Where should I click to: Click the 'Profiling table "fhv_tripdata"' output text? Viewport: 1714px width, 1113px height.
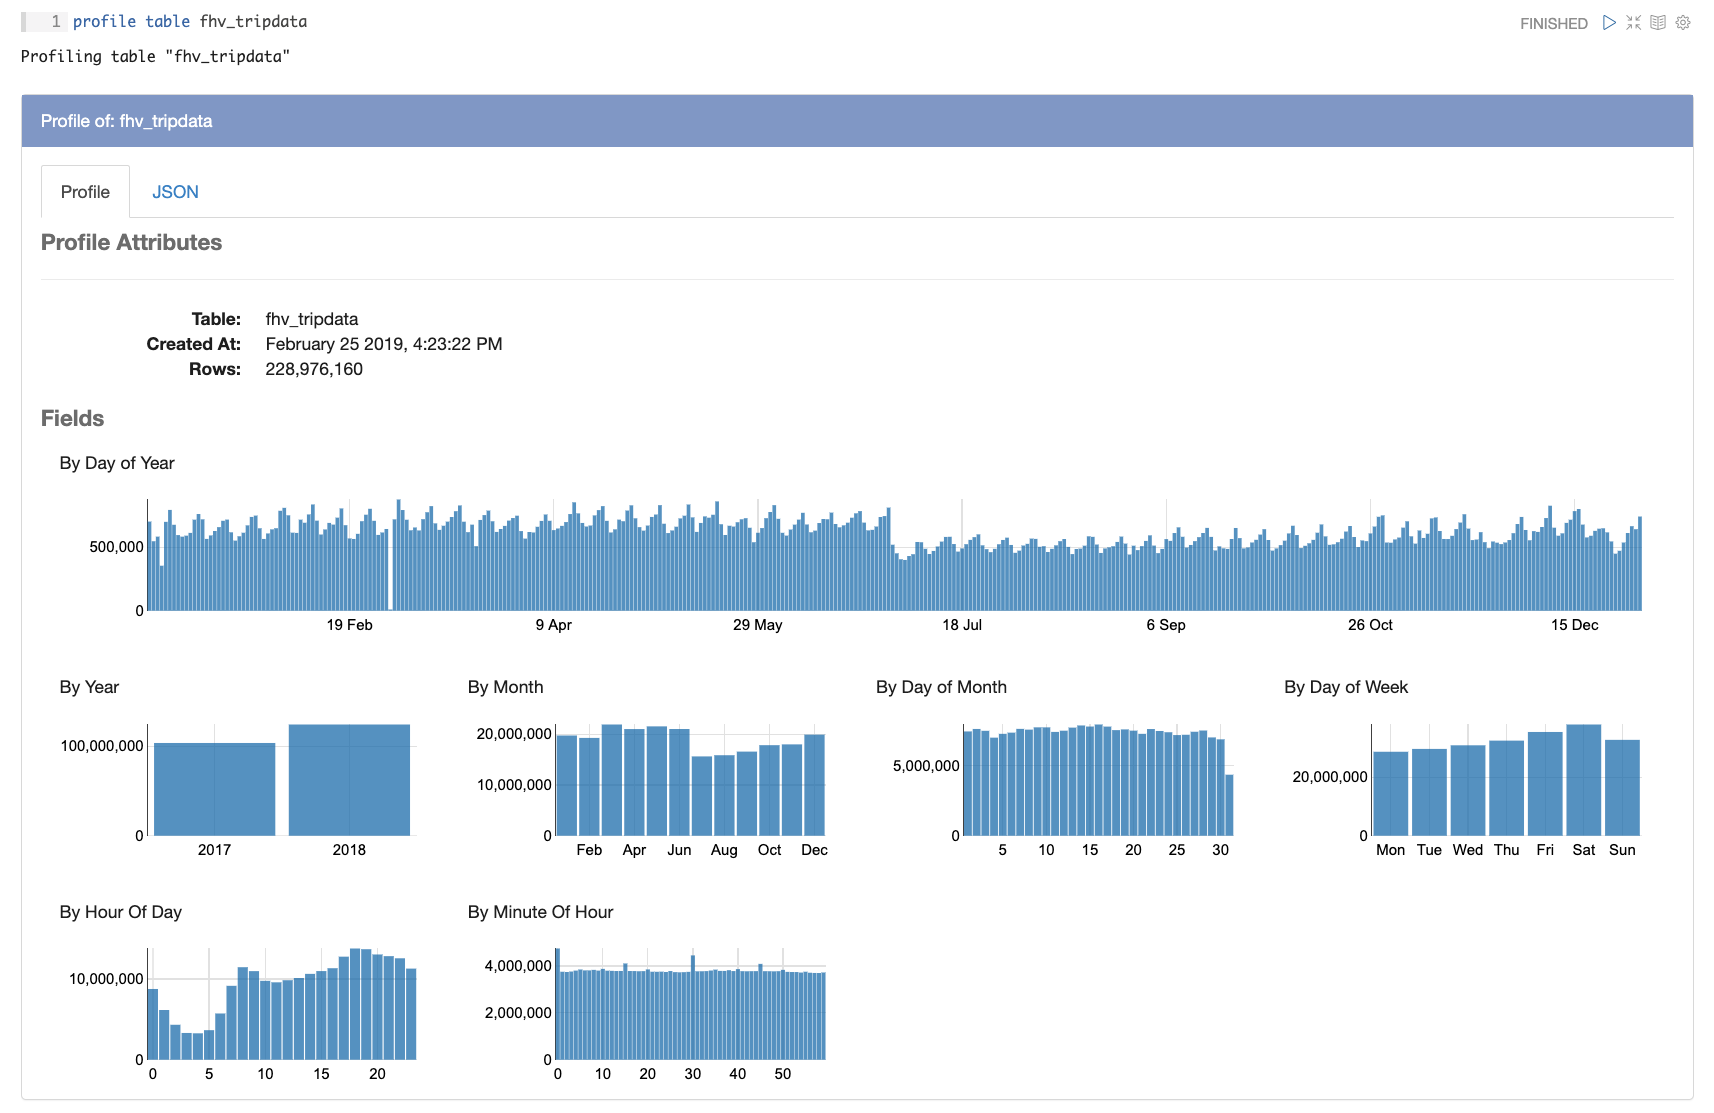pyautogui.click(x=155, y=56)
